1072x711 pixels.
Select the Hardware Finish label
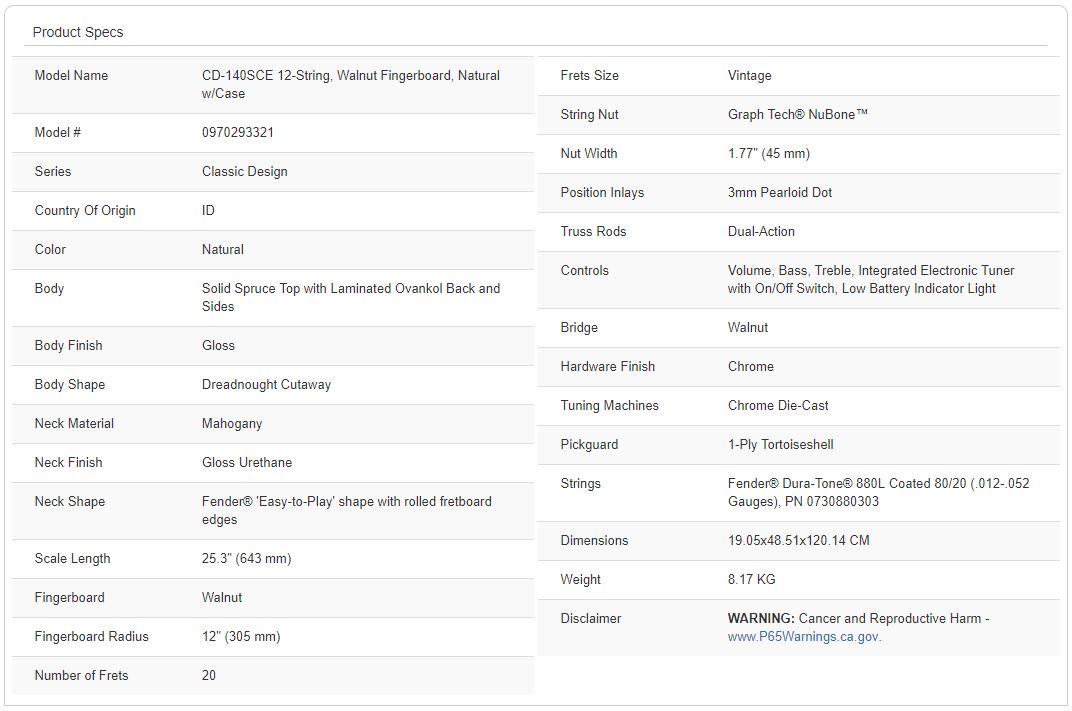(x=608, y=366)
